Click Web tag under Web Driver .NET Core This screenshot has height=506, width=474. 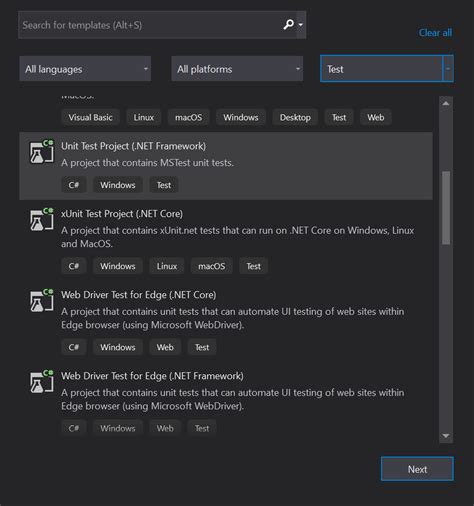165,347
